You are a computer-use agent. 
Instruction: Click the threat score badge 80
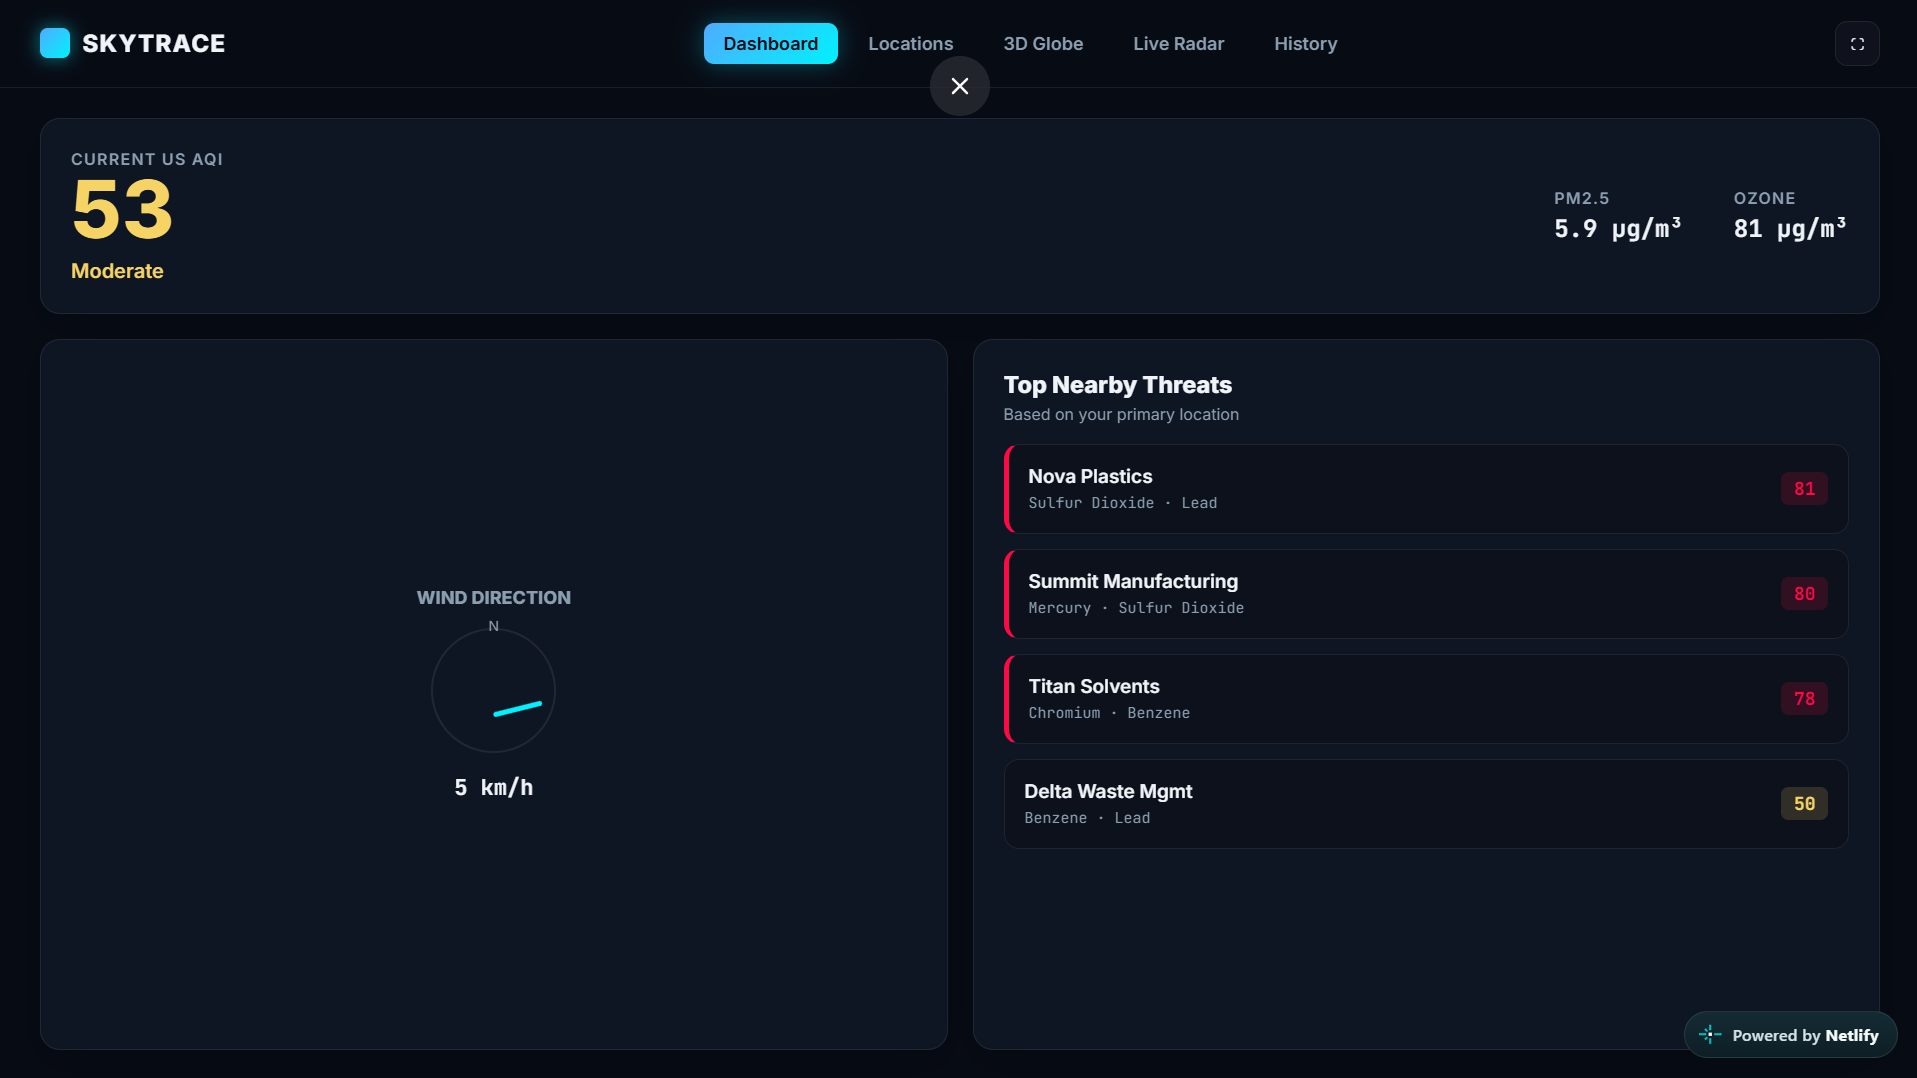click(1804, 594)
